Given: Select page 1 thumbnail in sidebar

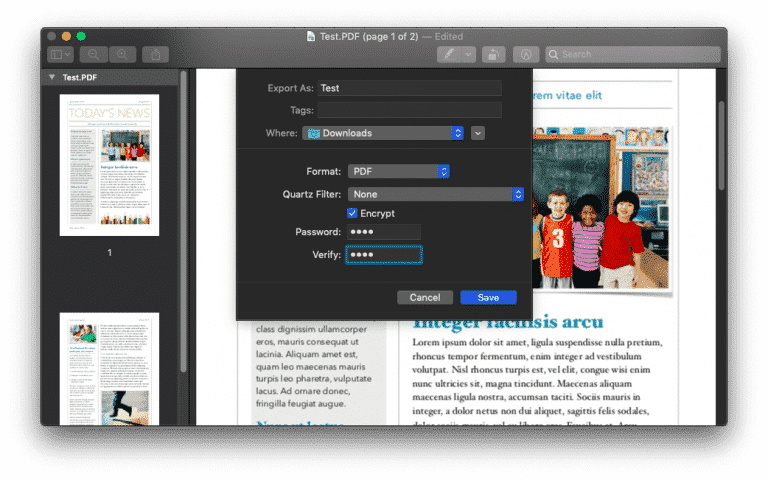Looking at the screenshot, I should coord(109,165).
